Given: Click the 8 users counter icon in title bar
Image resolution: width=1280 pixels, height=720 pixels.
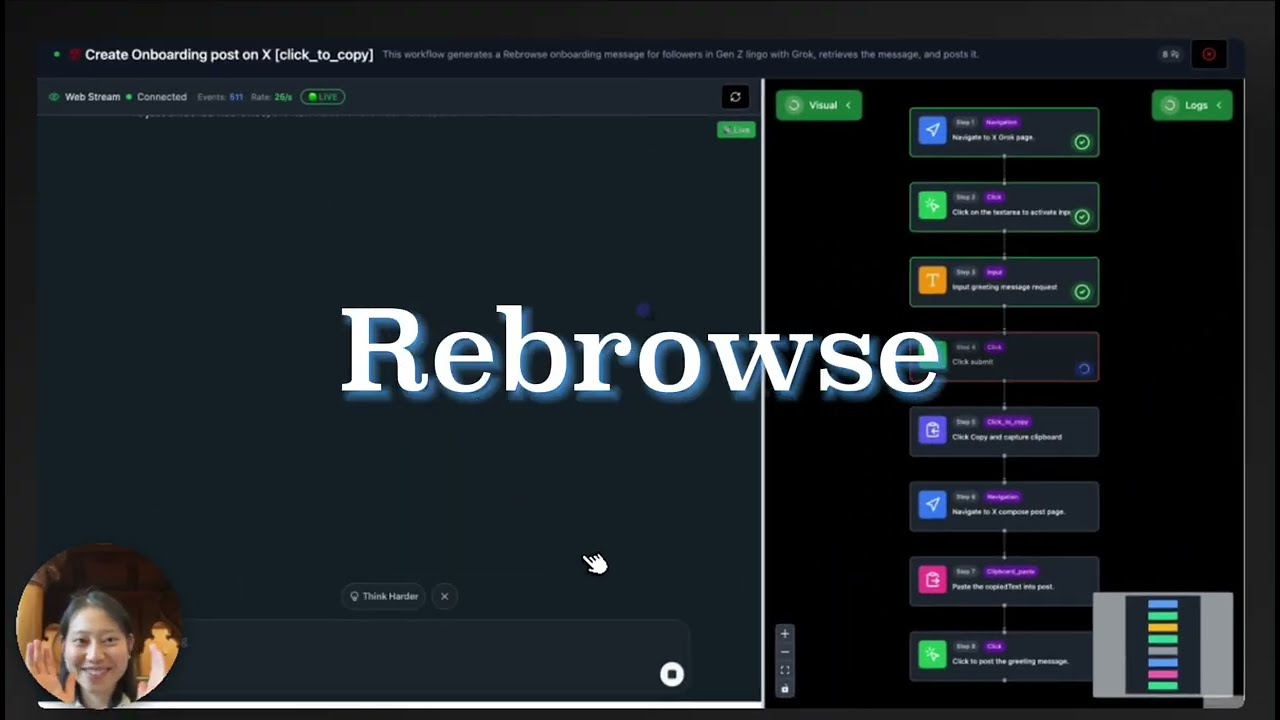Looking at the screenshot, I should (x=1170, y=54).
